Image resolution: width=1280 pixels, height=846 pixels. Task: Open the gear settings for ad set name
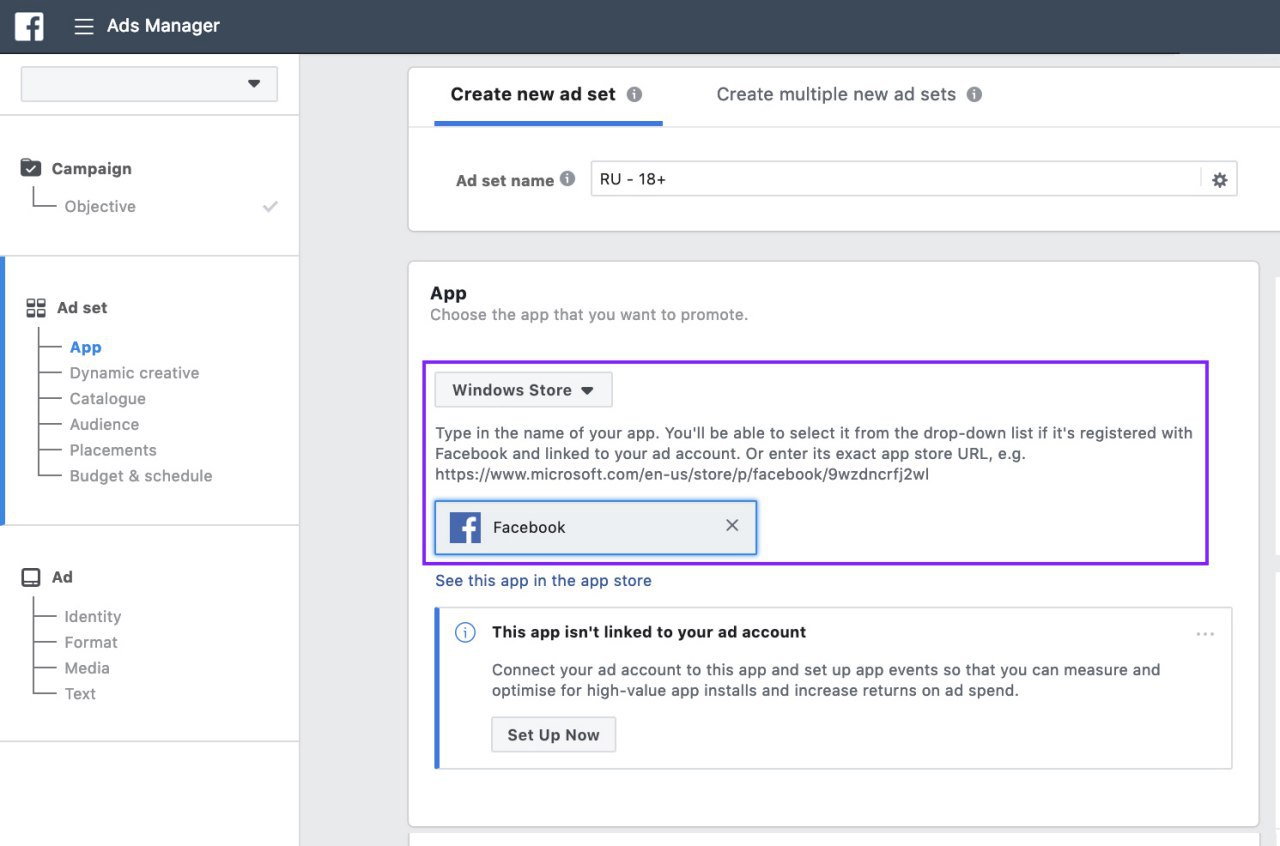[1219, 180]
